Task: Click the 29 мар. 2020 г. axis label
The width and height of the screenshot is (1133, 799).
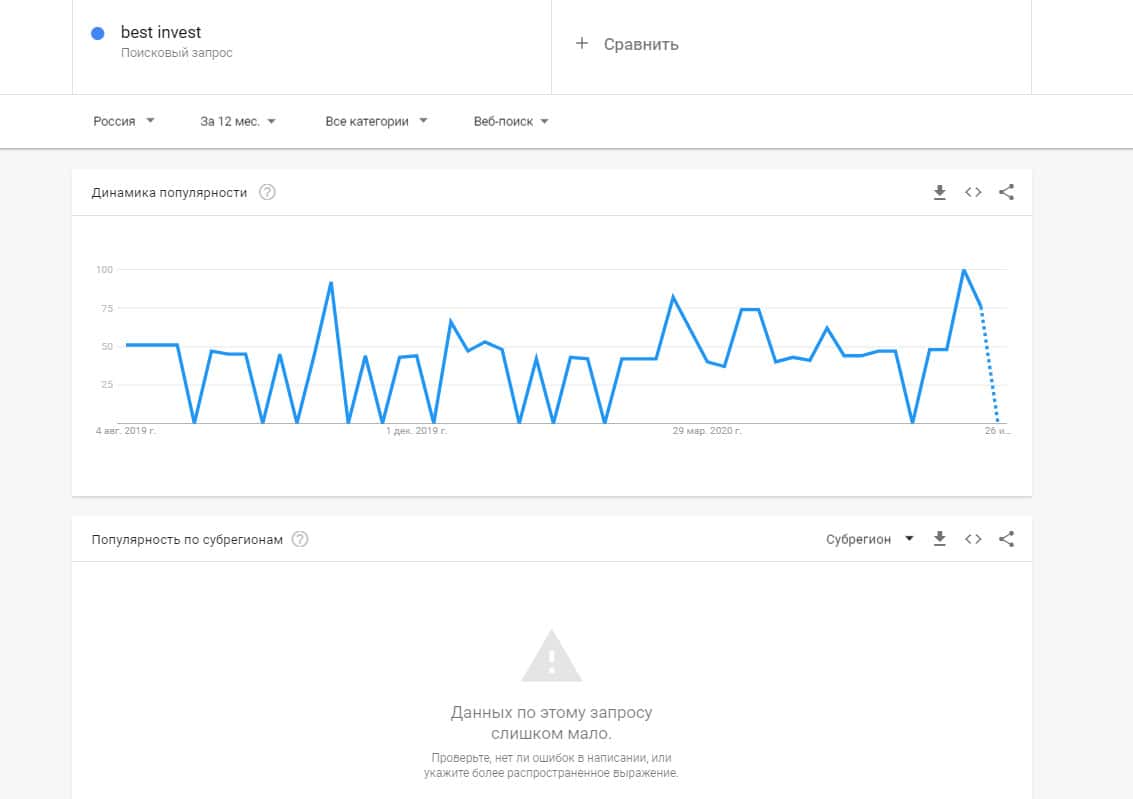Action: (x=707, y=431)
